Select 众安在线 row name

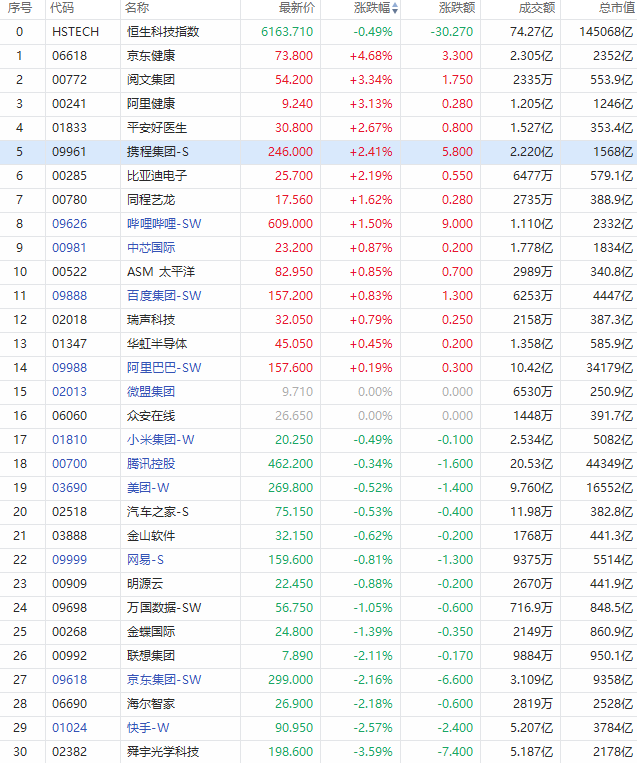click(x=151, y=416)
